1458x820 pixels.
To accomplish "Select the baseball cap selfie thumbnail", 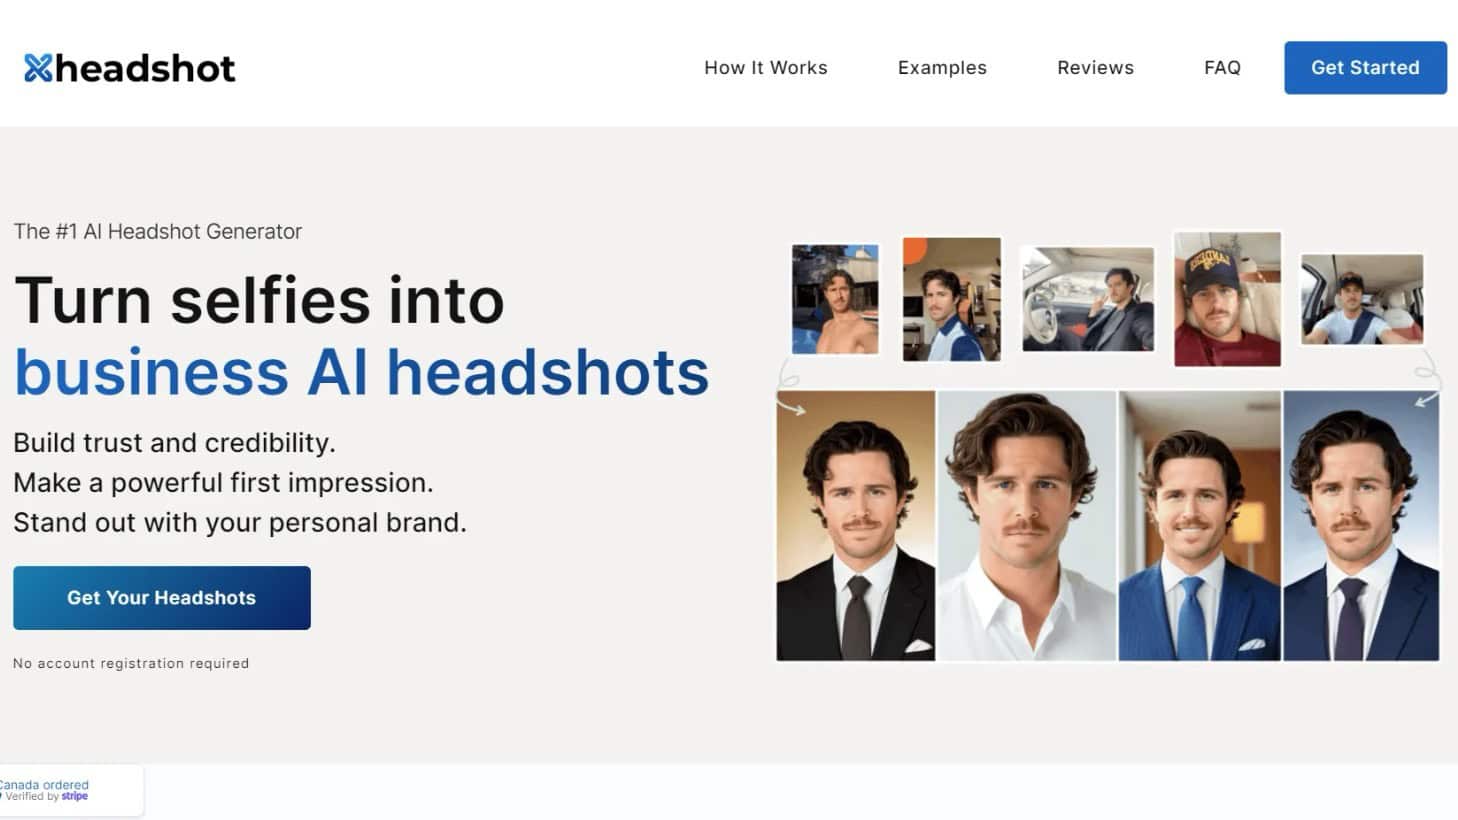I will [1226, 297].
